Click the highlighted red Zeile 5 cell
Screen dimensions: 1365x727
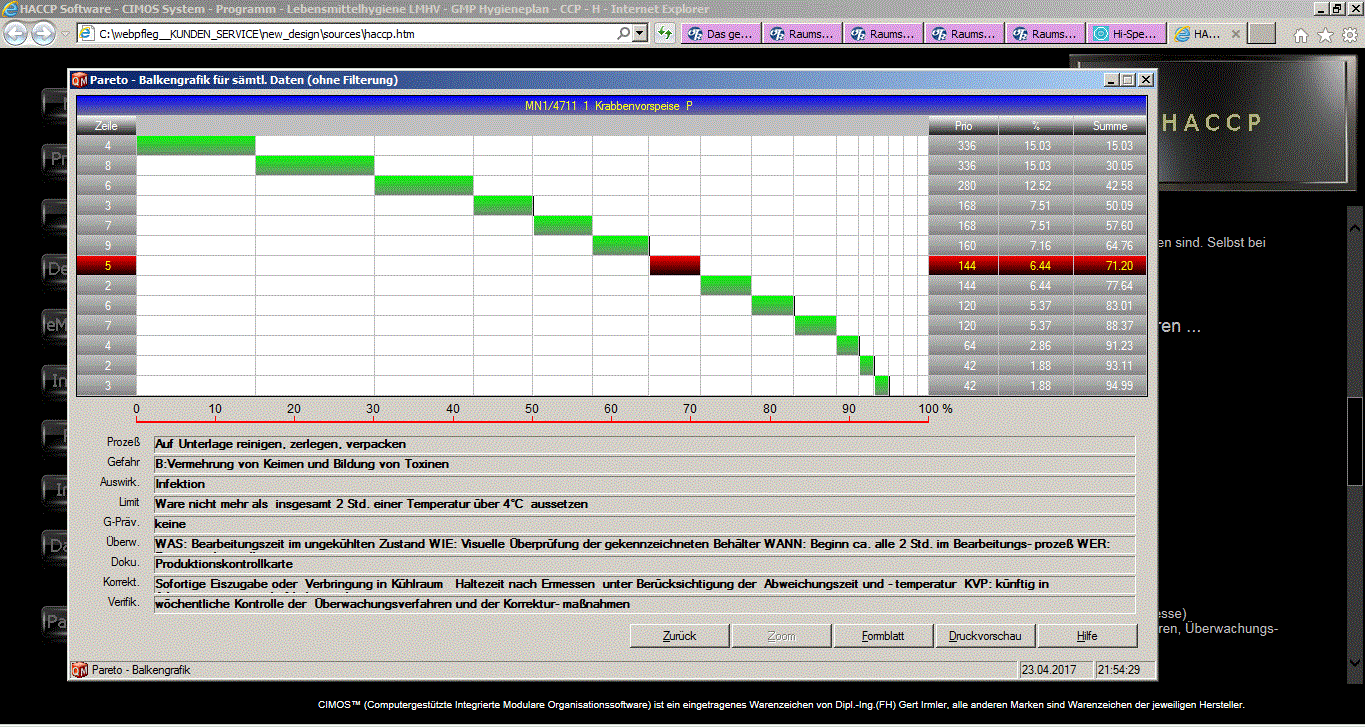[106, 266]
